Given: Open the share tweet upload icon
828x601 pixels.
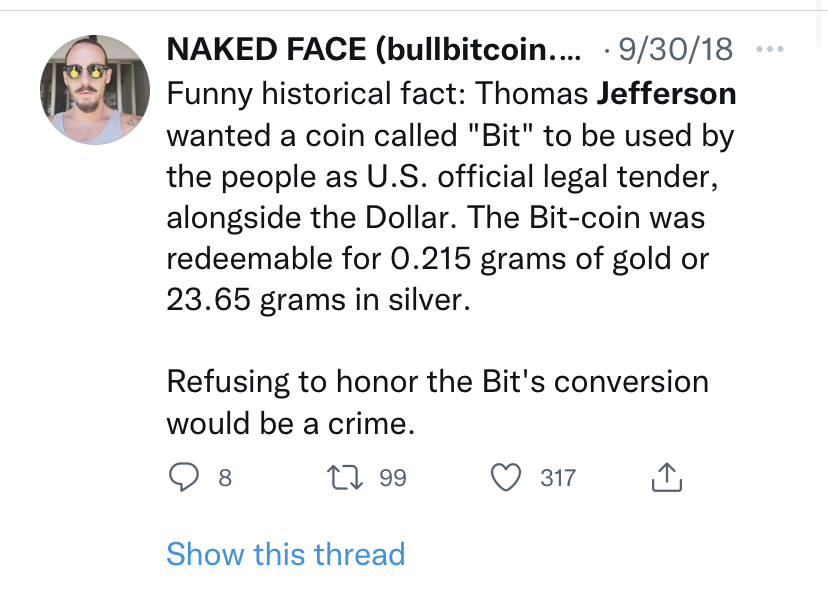Looking at the screenshot, I should pos(666,478).
